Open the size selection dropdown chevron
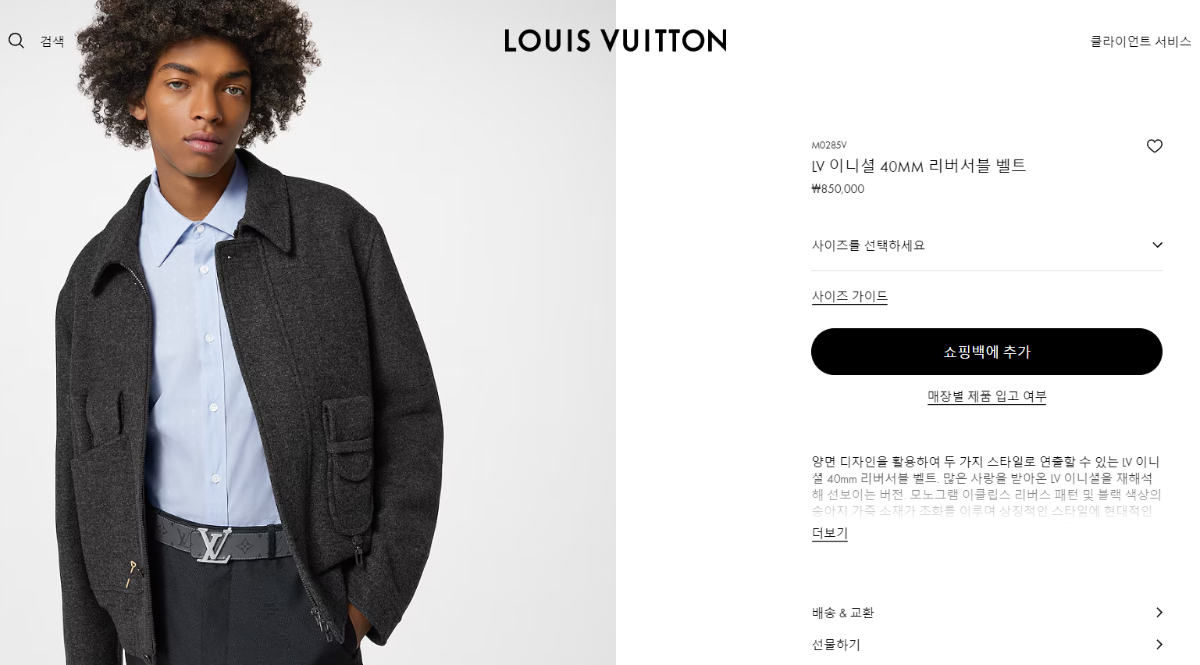1200x665 pixels. pos(1157,245)
